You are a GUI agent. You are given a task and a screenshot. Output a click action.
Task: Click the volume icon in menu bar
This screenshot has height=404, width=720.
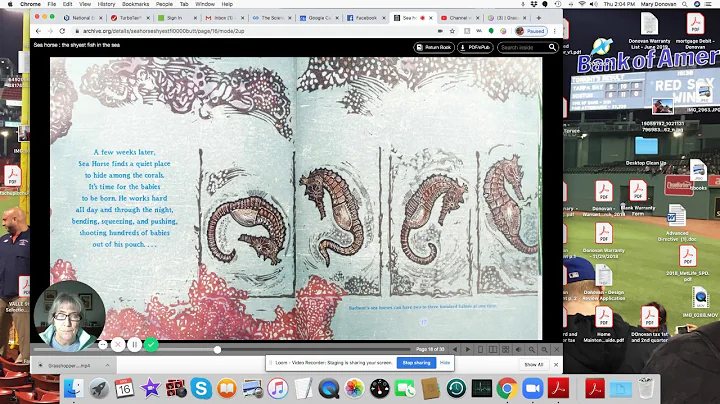pos(594,4)
